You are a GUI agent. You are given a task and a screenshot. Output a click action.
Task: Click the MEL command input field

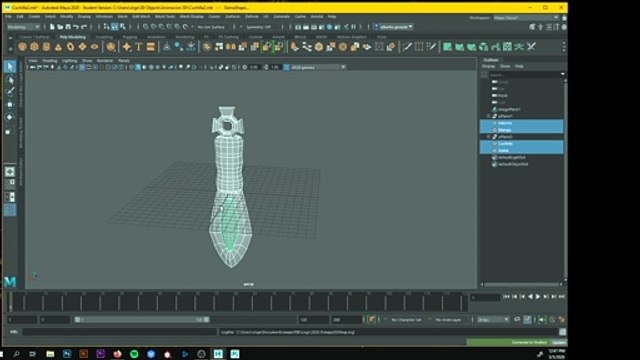(119, 332)
